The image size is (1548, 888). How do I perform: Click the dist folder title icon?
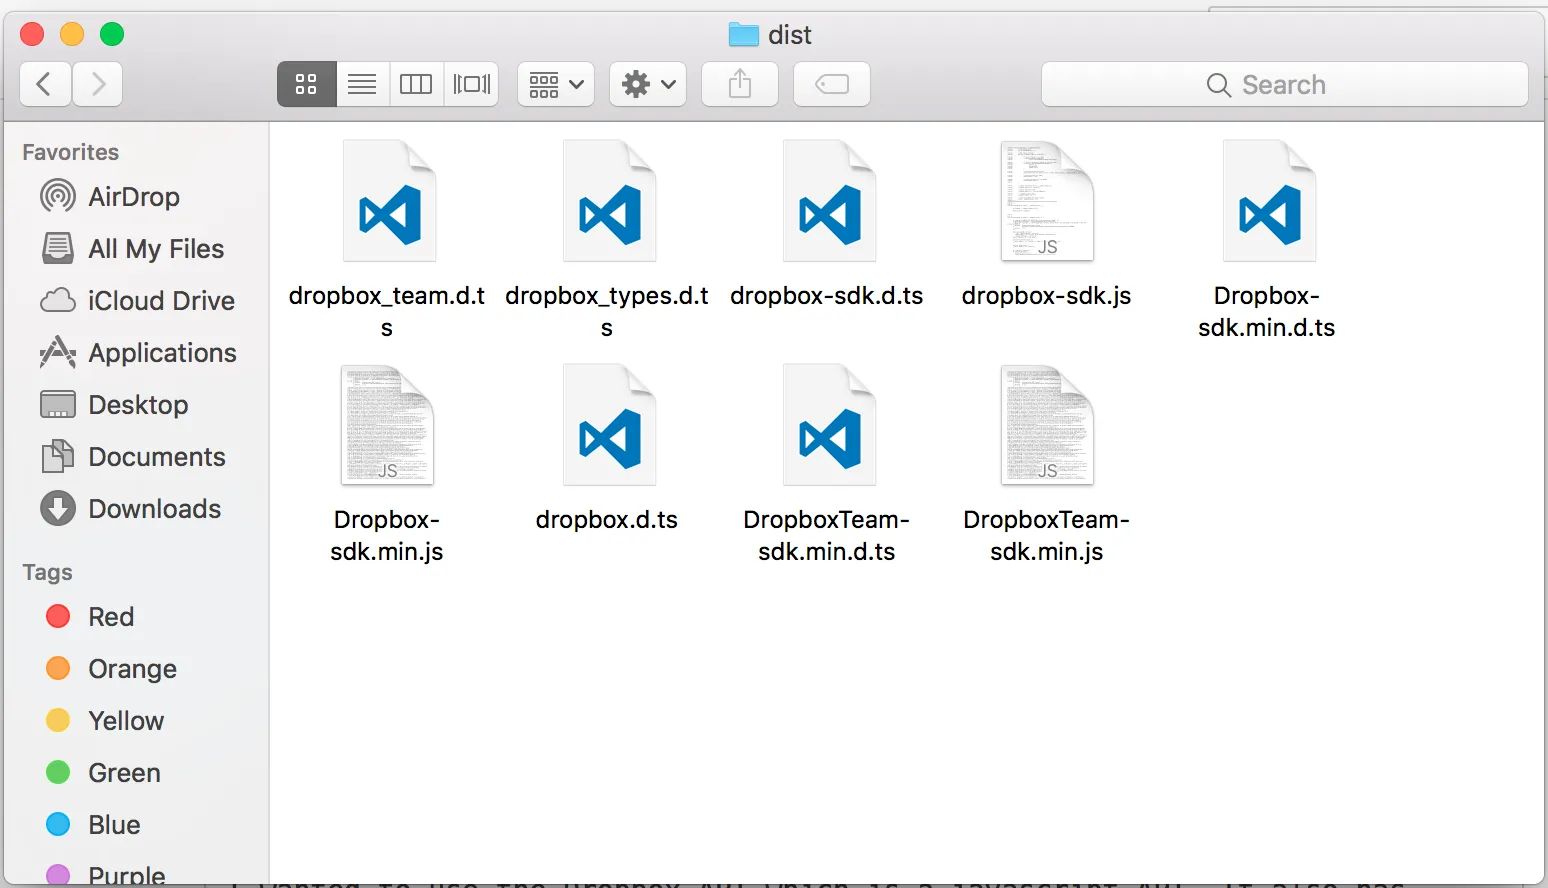(744, 35)
